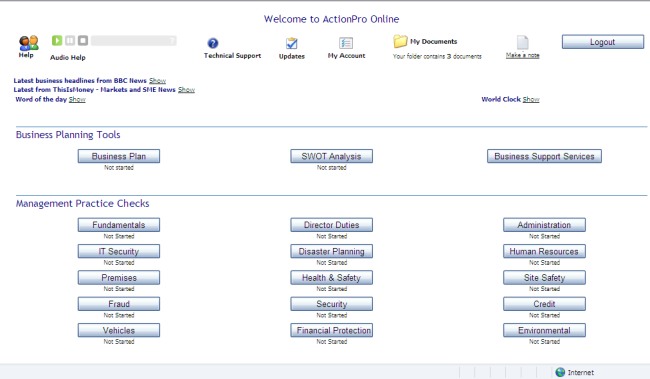The height and width of the screenshot is (379, 650).
Task: Open the My Account icon
Action: pos(346,43)
